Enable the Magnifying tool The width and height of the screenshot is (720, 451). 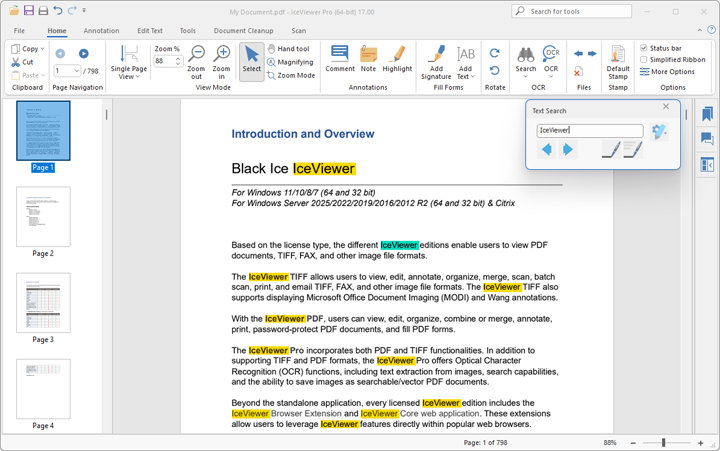point(291,62)
